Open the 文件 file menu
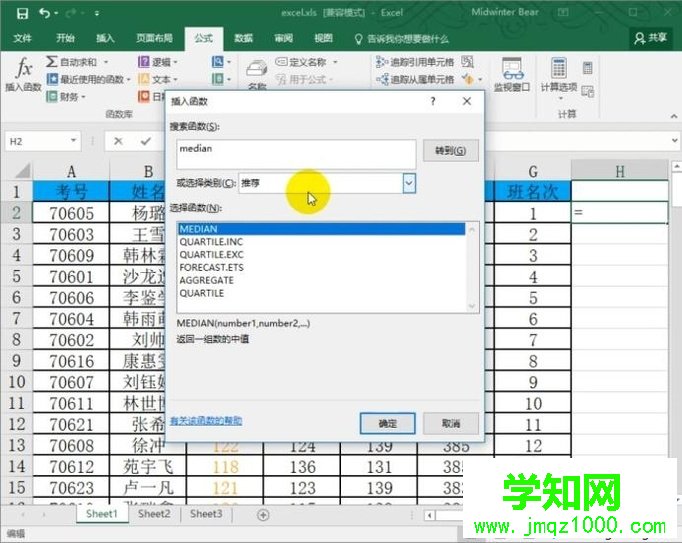The width and height of the screenshot is (682, 543). click(22, 38)
